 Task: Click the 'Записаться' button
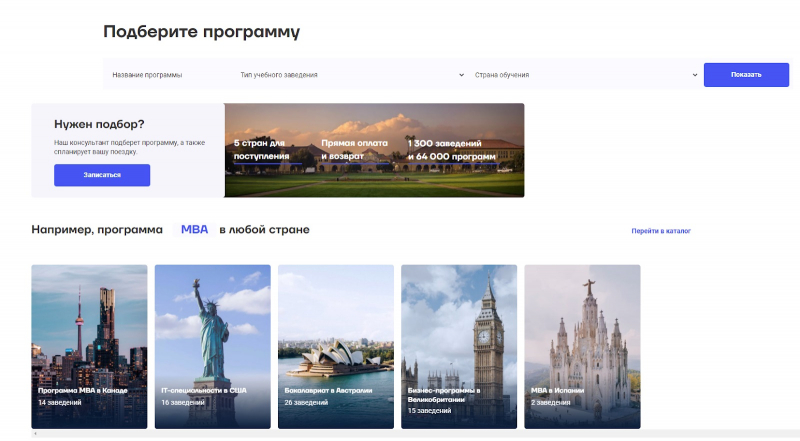pyautogui.click(x=102, y=175)
